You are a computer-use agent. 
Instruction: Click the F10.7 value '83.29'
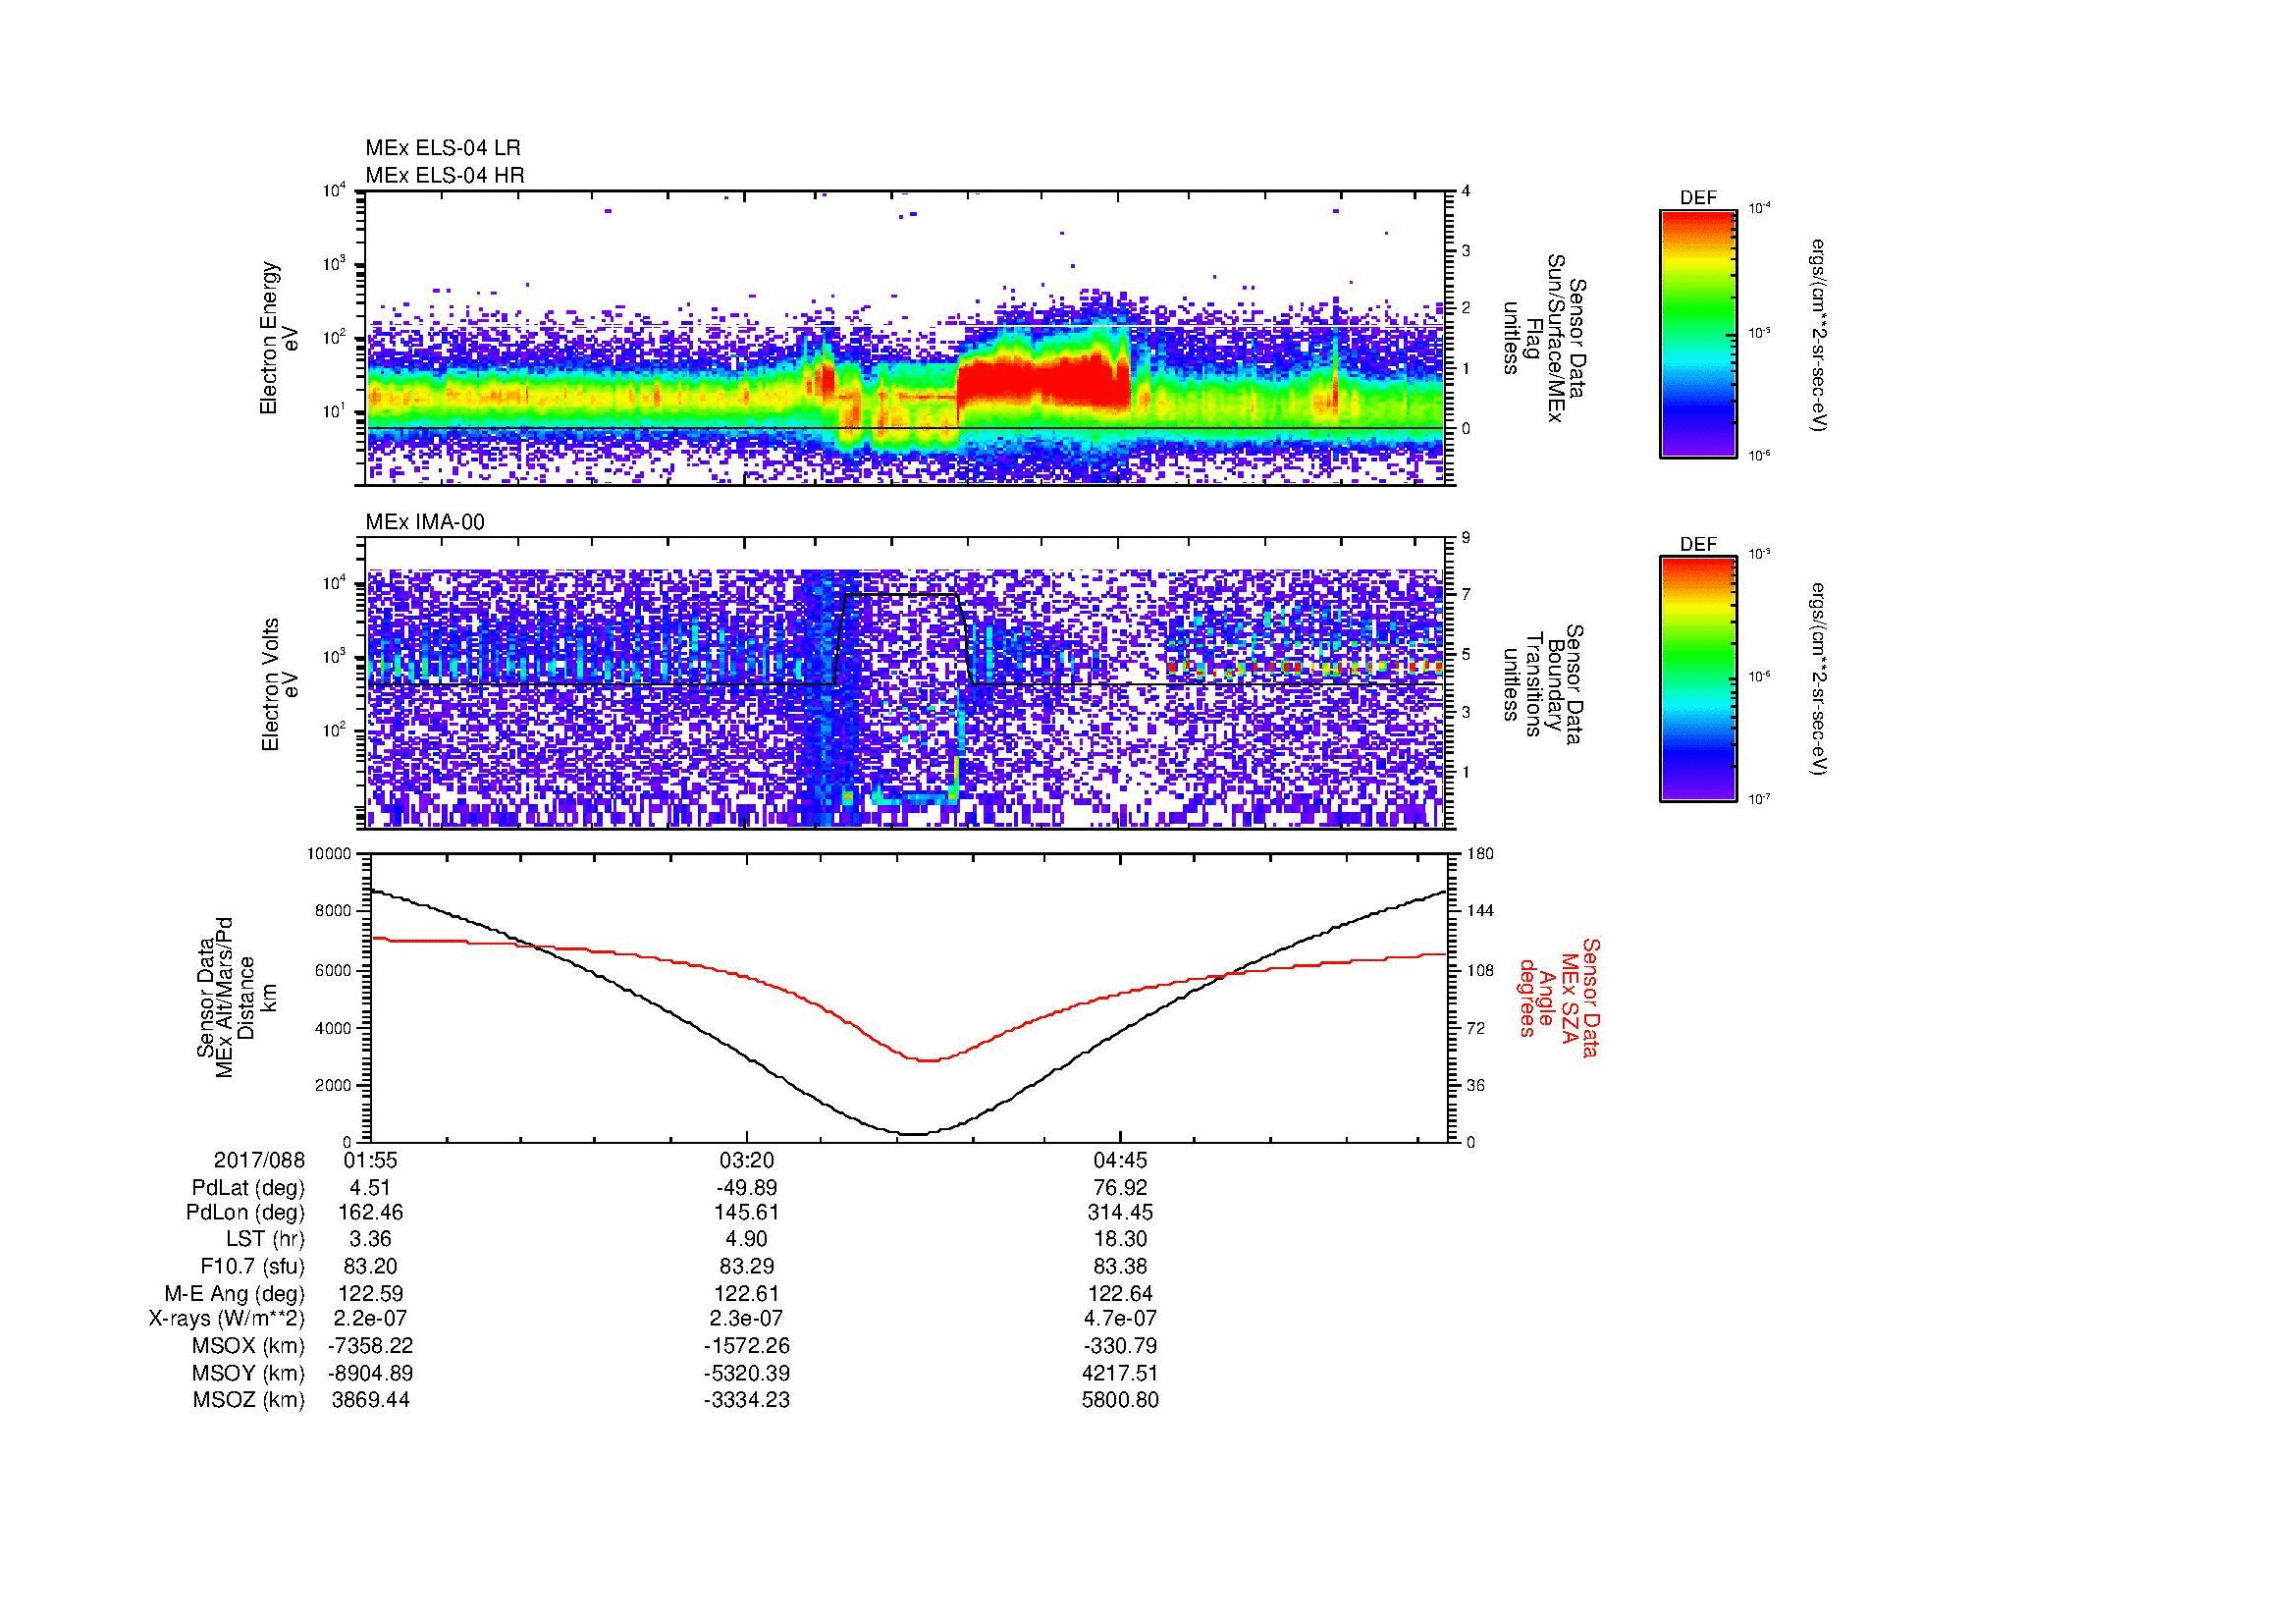pyautogui.click(x=746, y=1266)
